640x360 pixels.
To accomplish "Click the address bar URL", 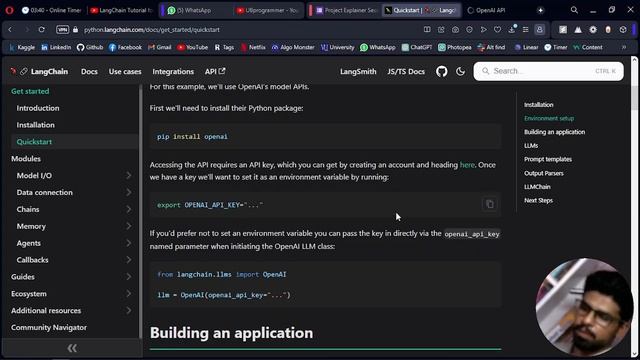I will [x=152, y=29].
